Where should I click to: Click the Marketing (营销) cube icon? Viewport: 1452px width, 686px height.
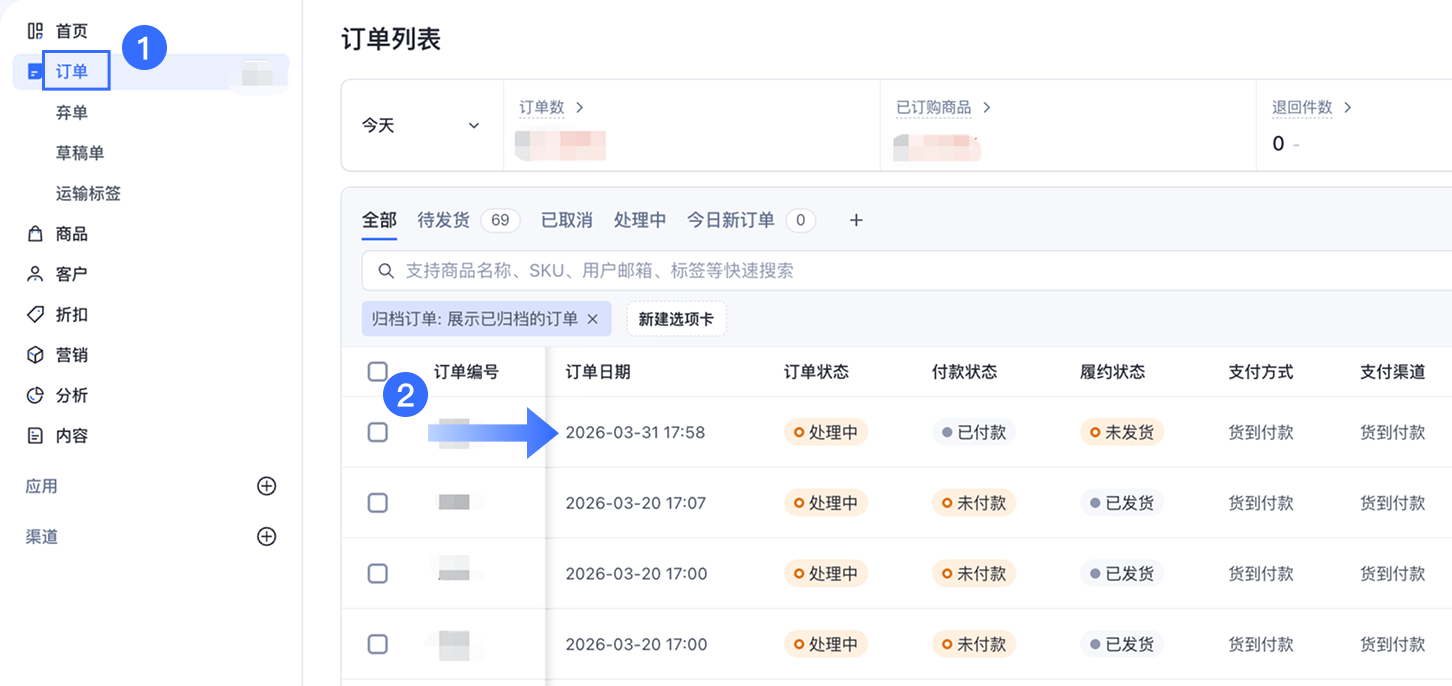(35, 355)
